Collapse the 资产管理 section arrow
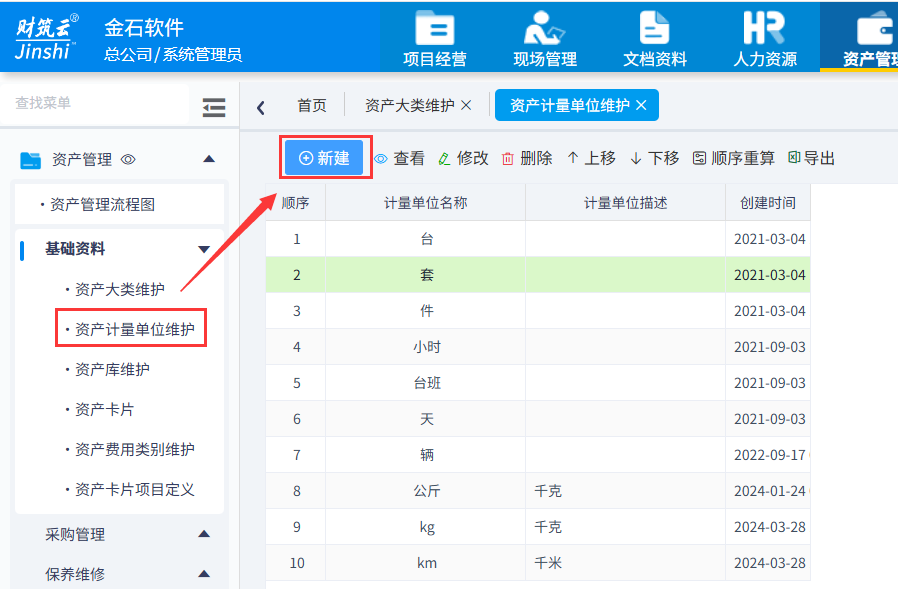The width and height of the screenshot is (898, 589). click(x=209, y=159)
